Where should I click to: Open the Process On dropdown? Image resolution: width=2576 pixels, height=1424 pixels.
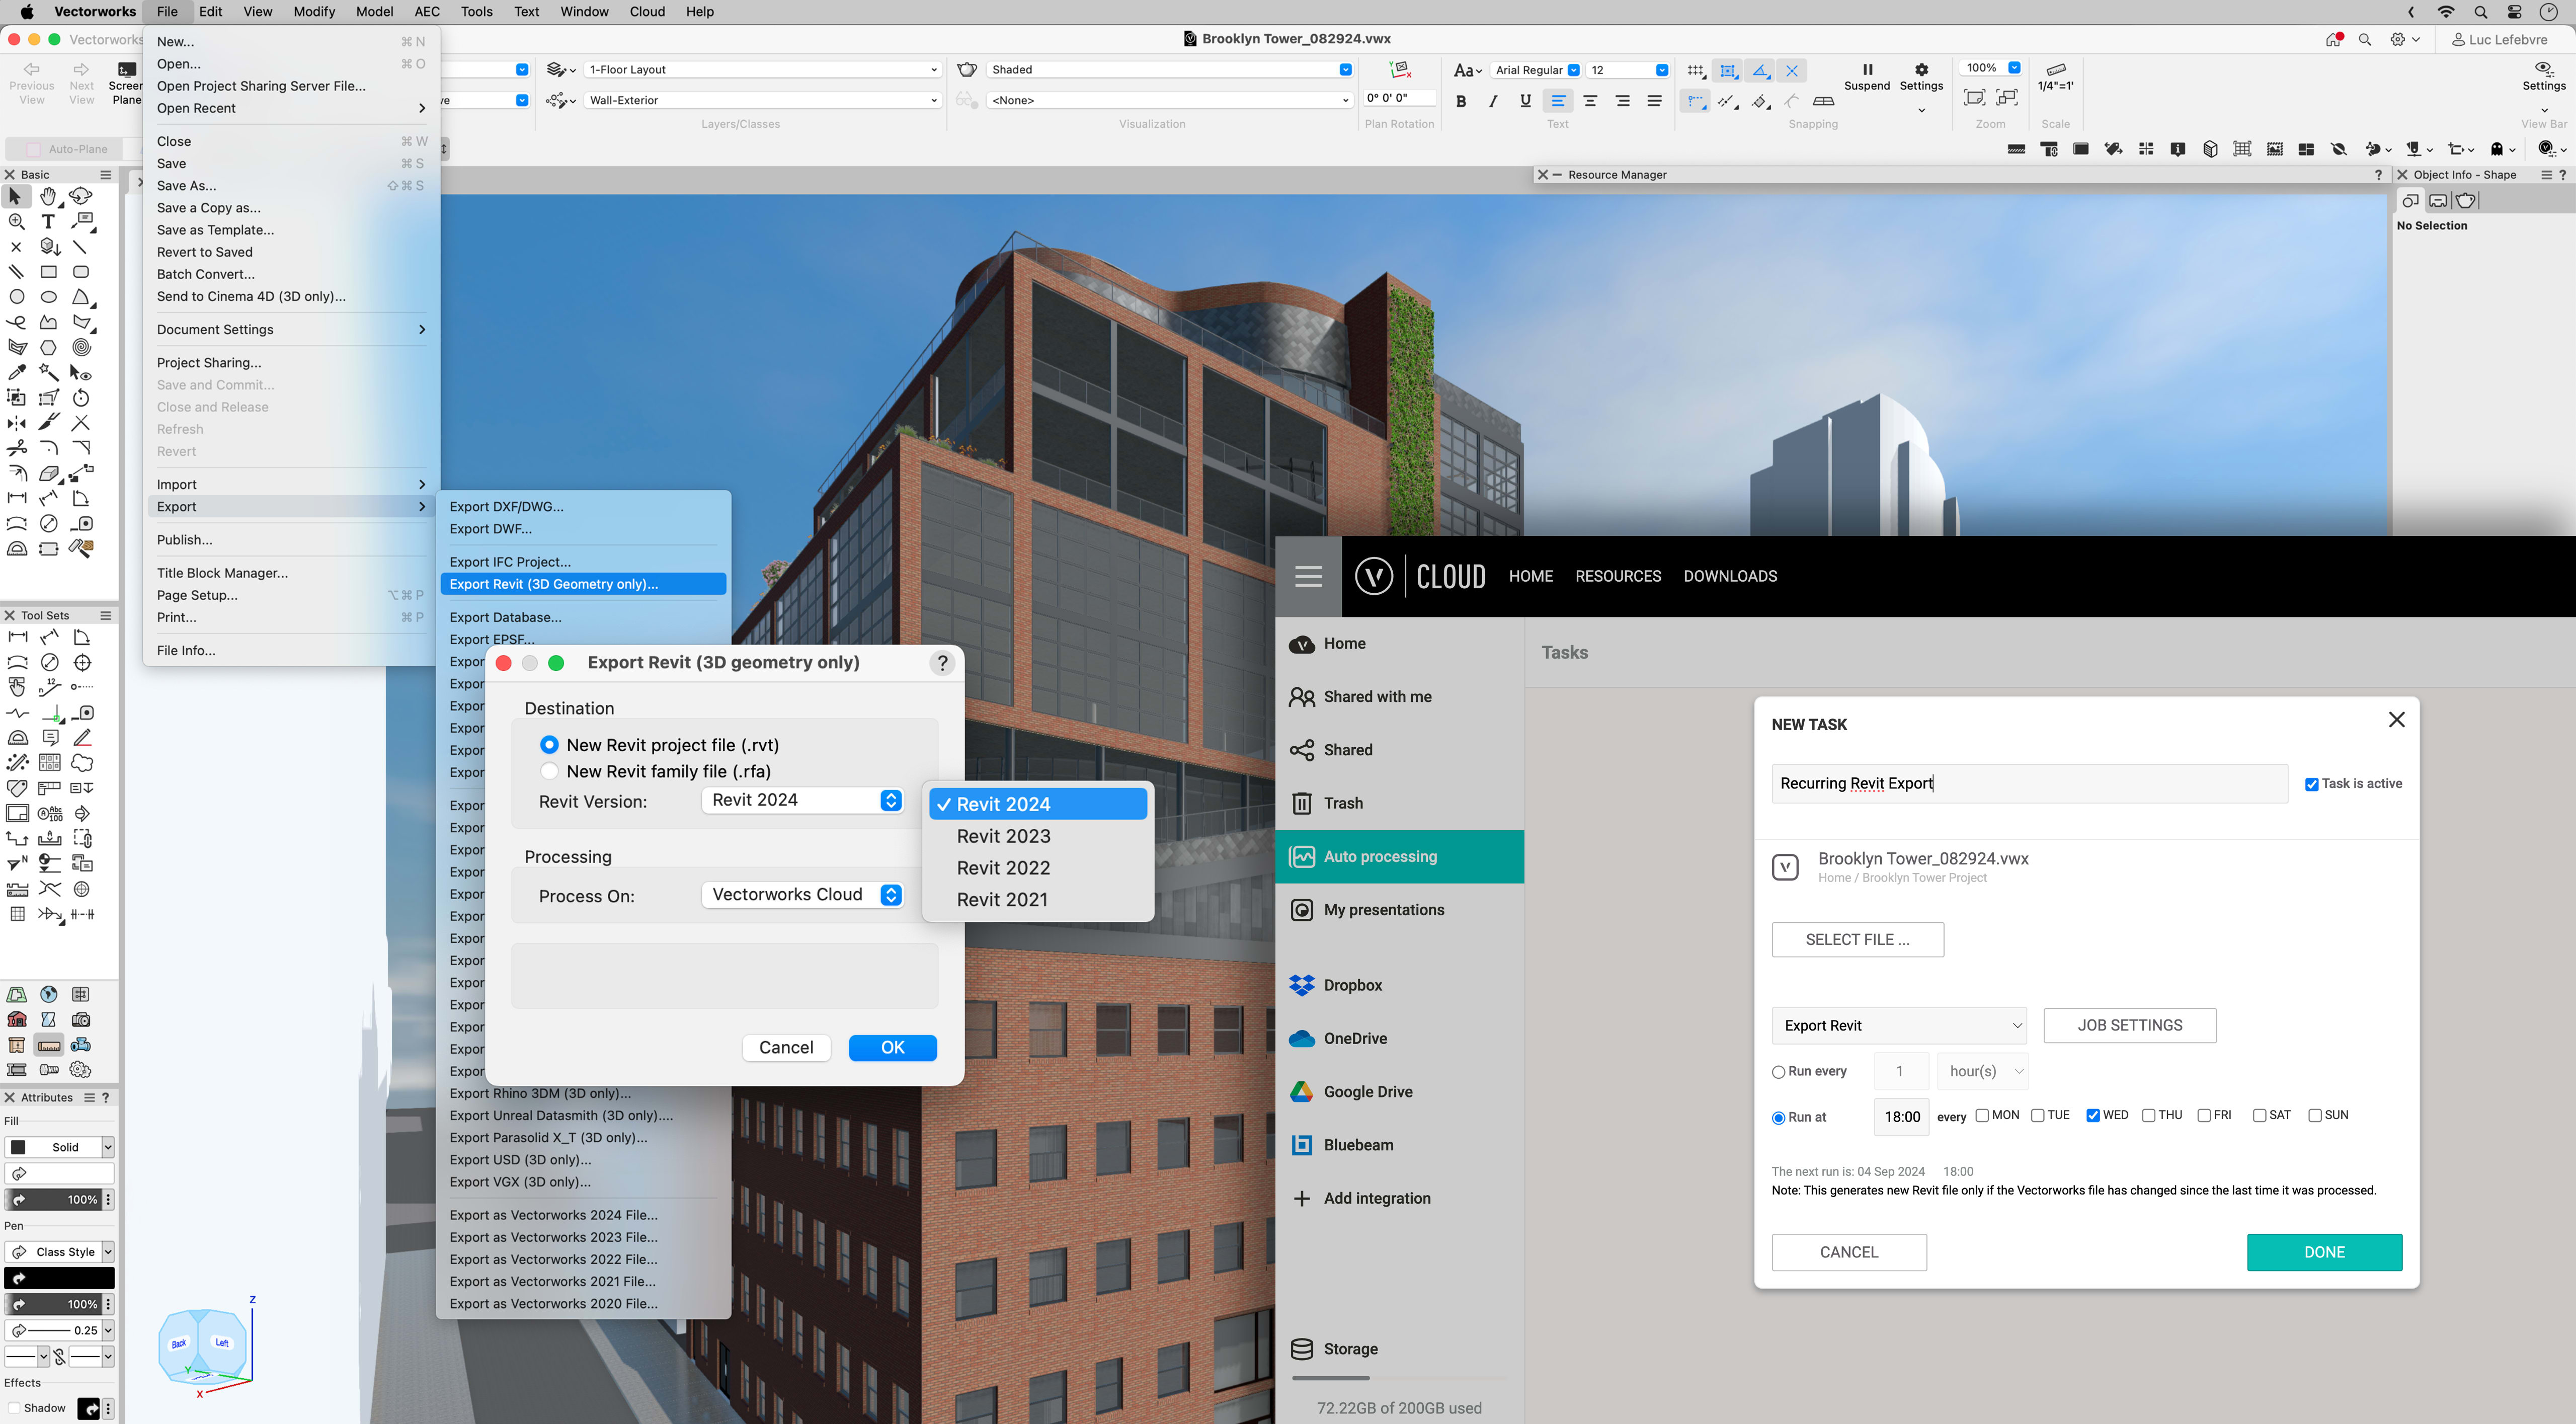[x=802, y=895]
